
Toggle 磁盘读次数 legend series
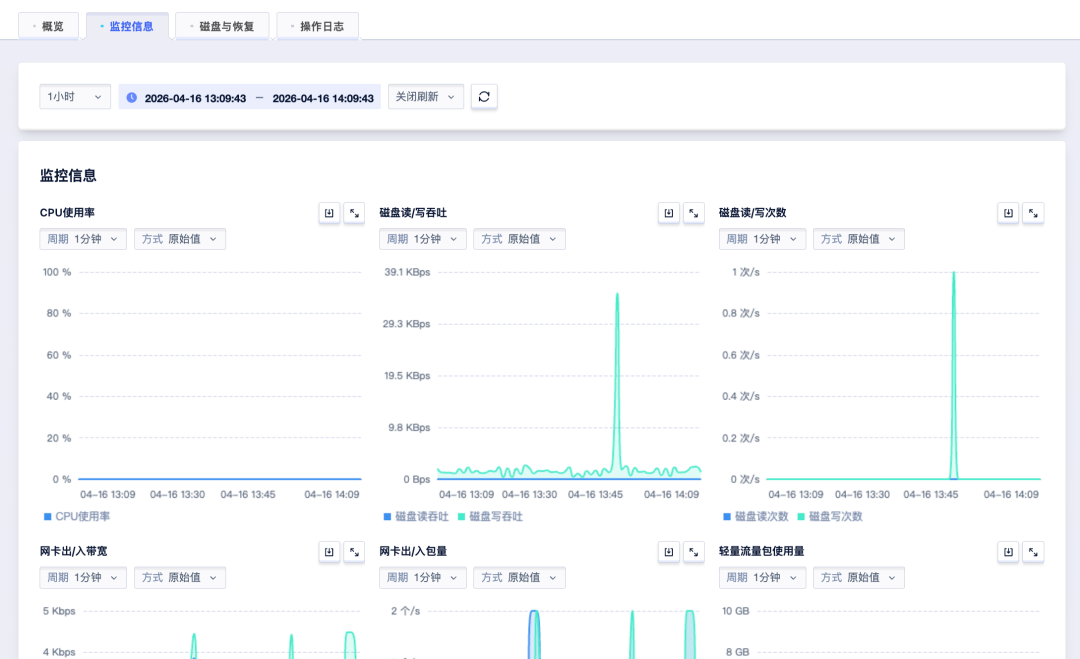(755, 516)
